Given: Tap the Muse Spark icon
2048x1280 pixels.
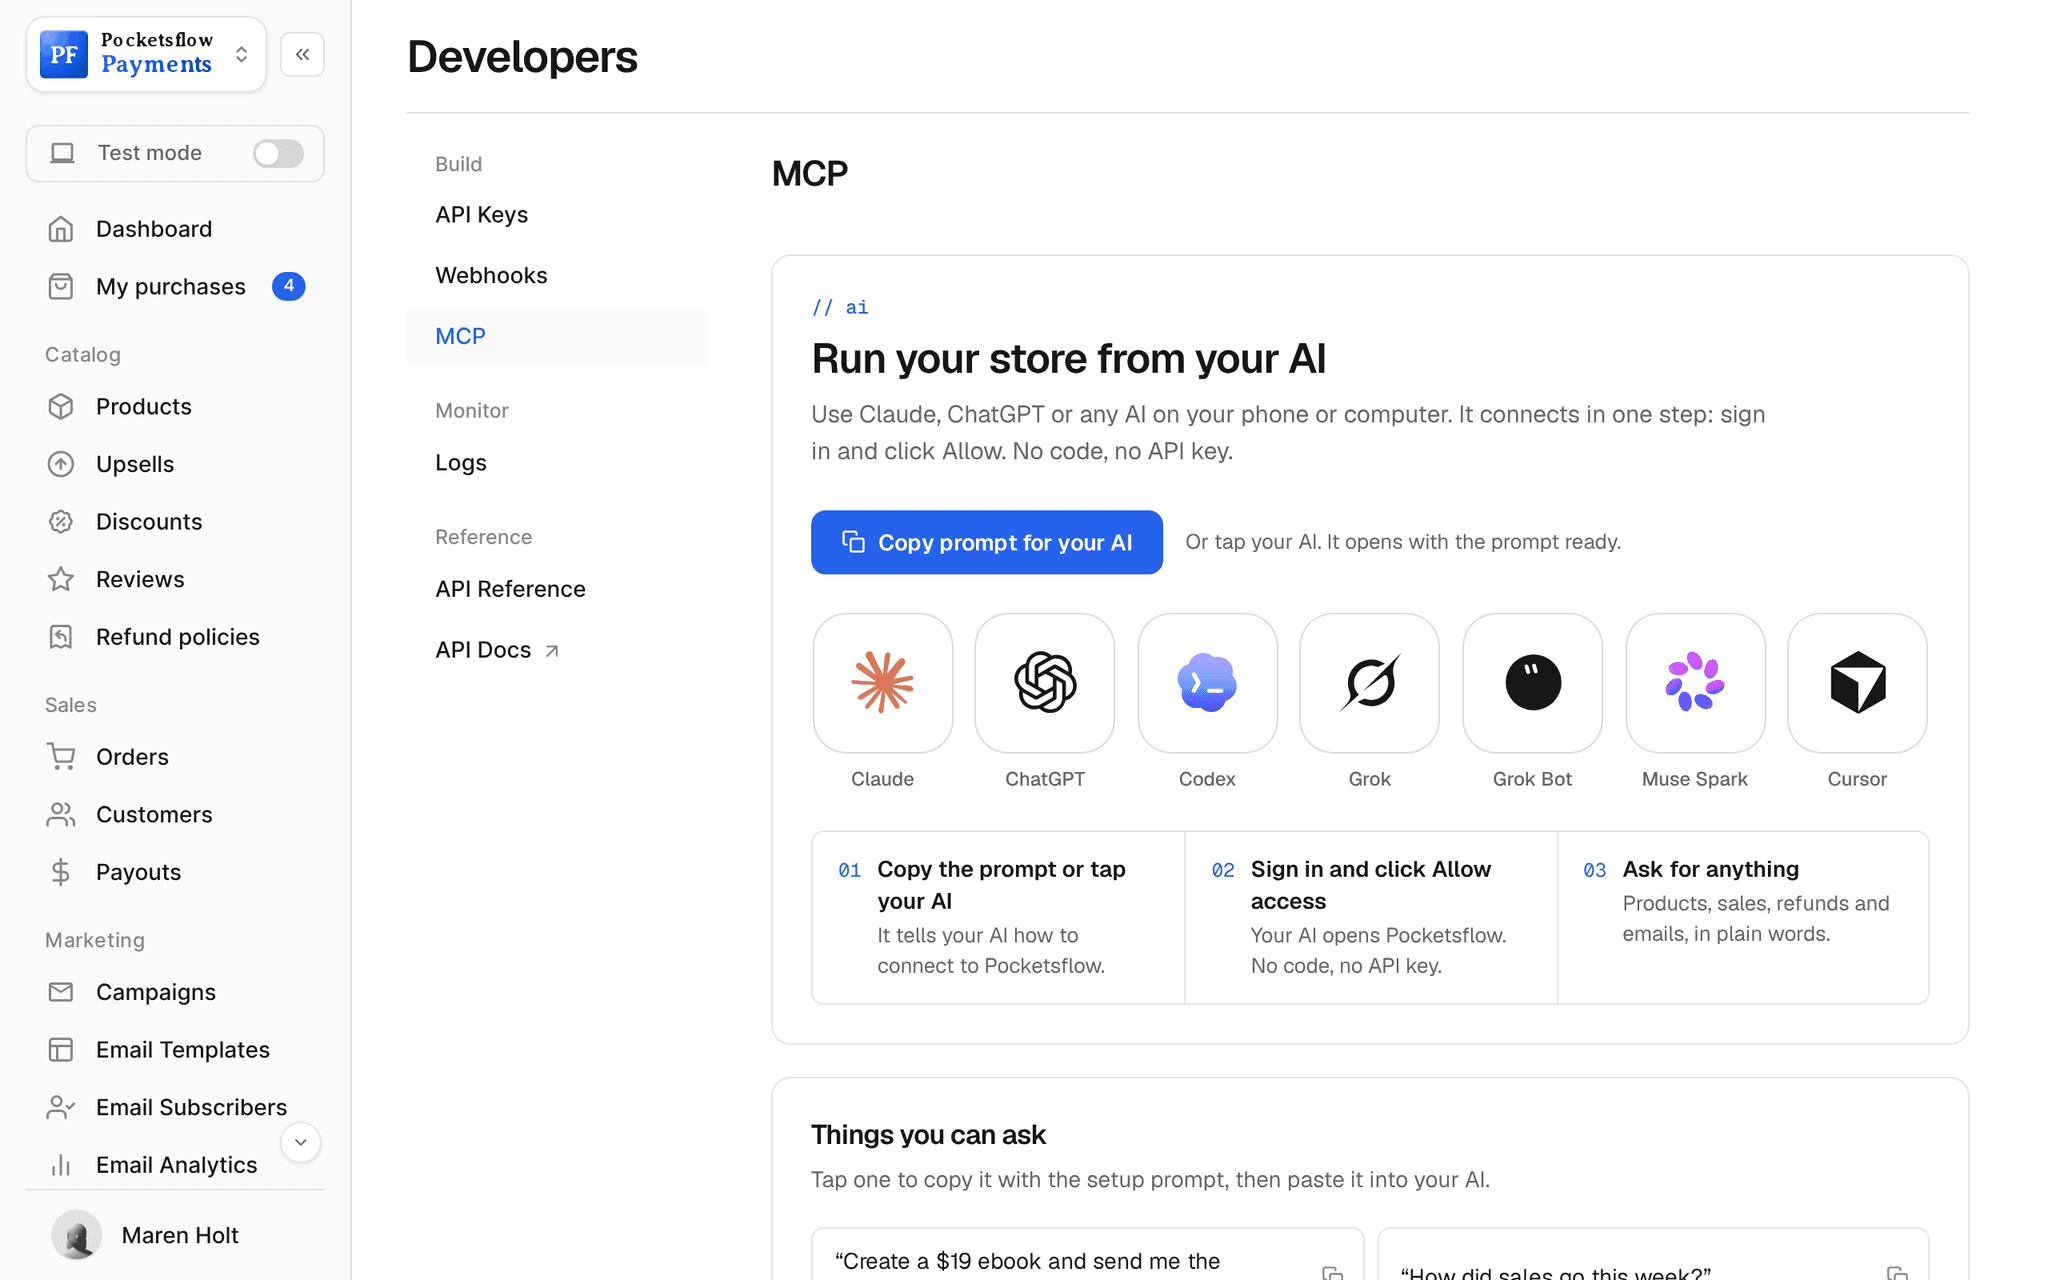Looking at the screenshot, I should (1695, 683).
